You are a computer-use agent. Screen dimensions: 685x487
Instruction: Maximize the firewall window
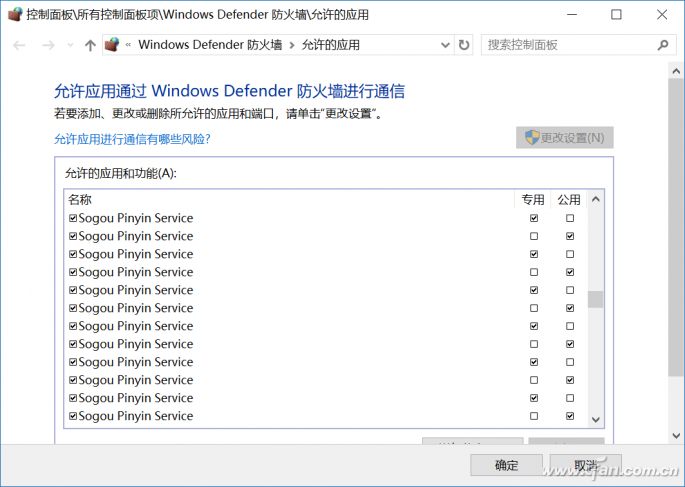point(616,14)
